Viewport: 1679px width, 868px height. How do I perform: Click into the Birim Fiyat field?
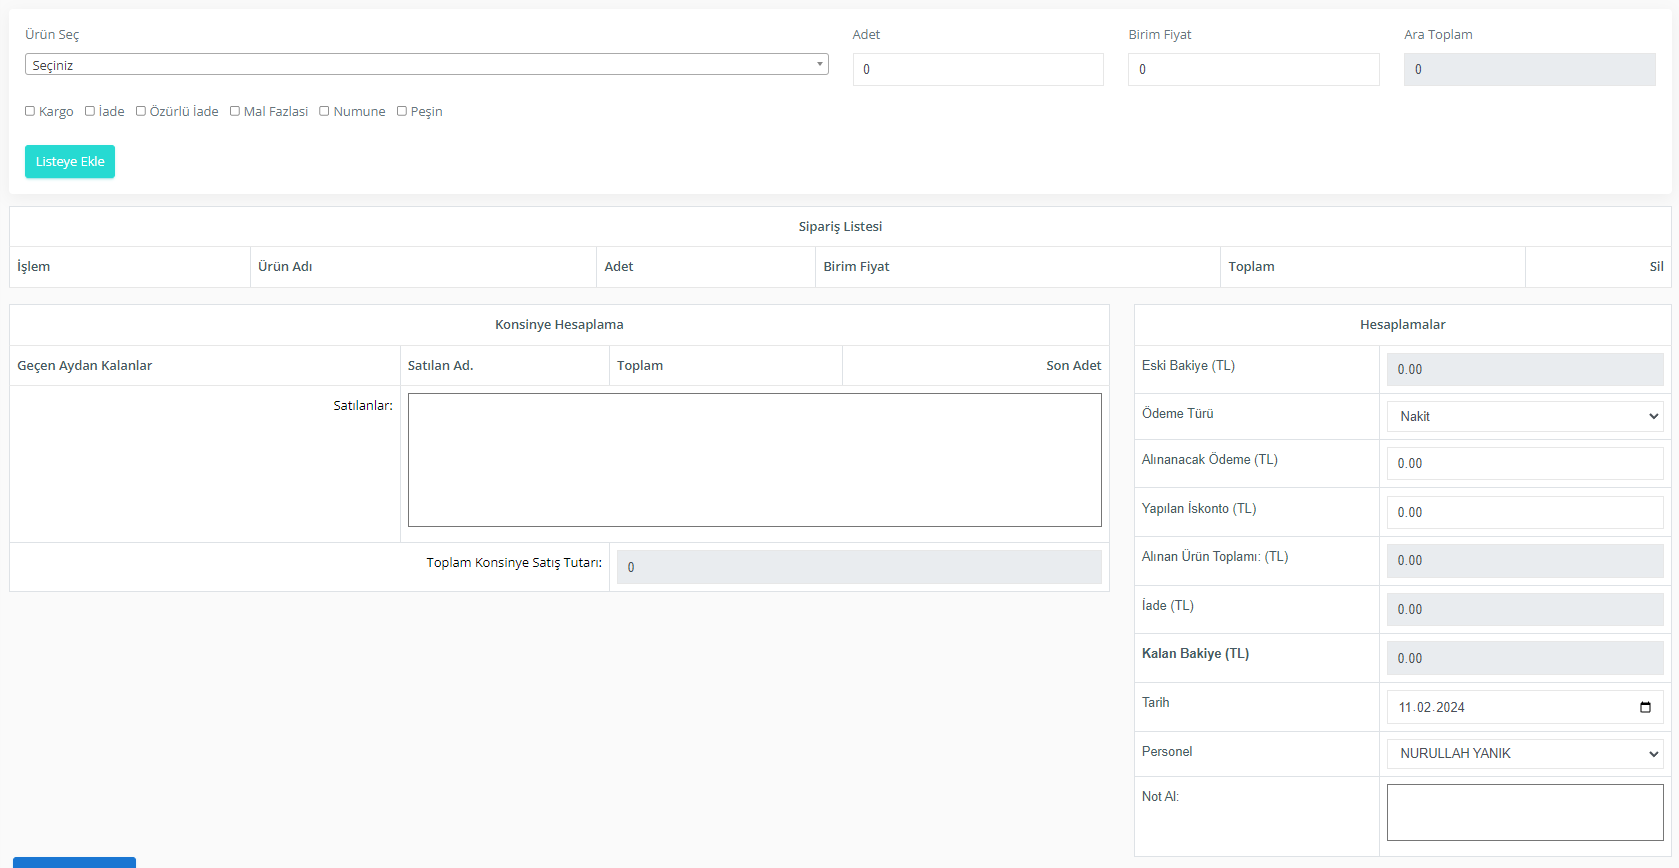(1253, 69)
